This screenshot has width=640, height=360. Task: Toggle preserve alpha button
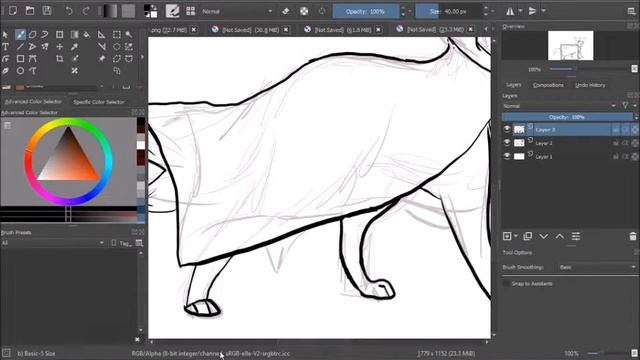click(304, 11)
